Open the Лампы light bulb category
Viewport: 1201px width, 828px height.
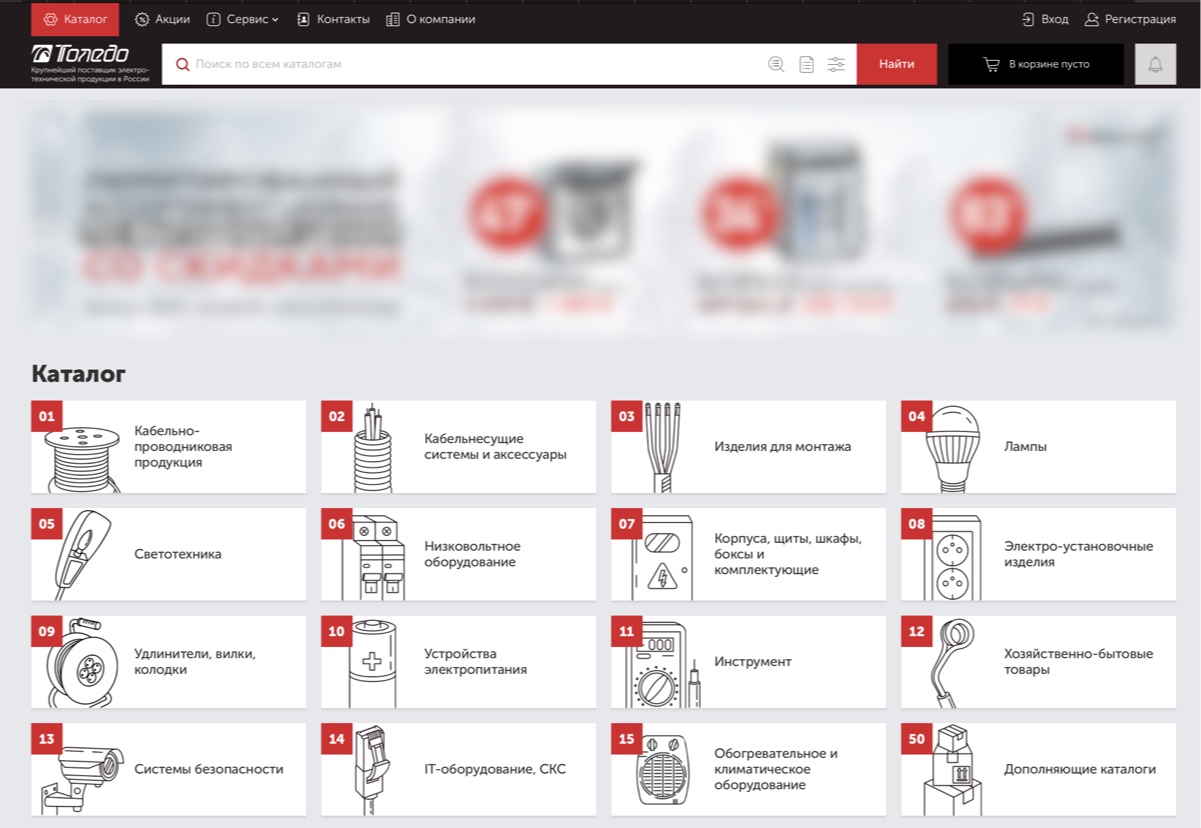pos(1038,447)
